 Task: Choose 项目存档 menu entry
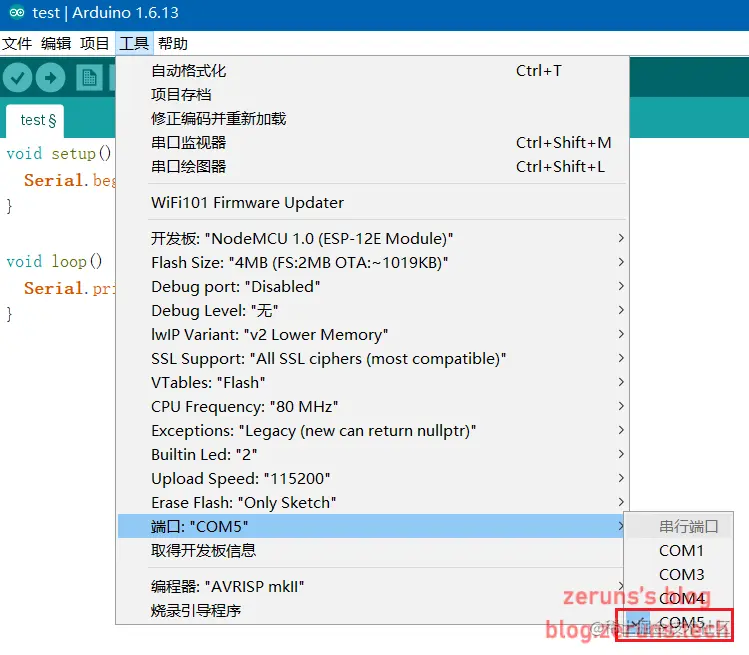click(372, 95)
